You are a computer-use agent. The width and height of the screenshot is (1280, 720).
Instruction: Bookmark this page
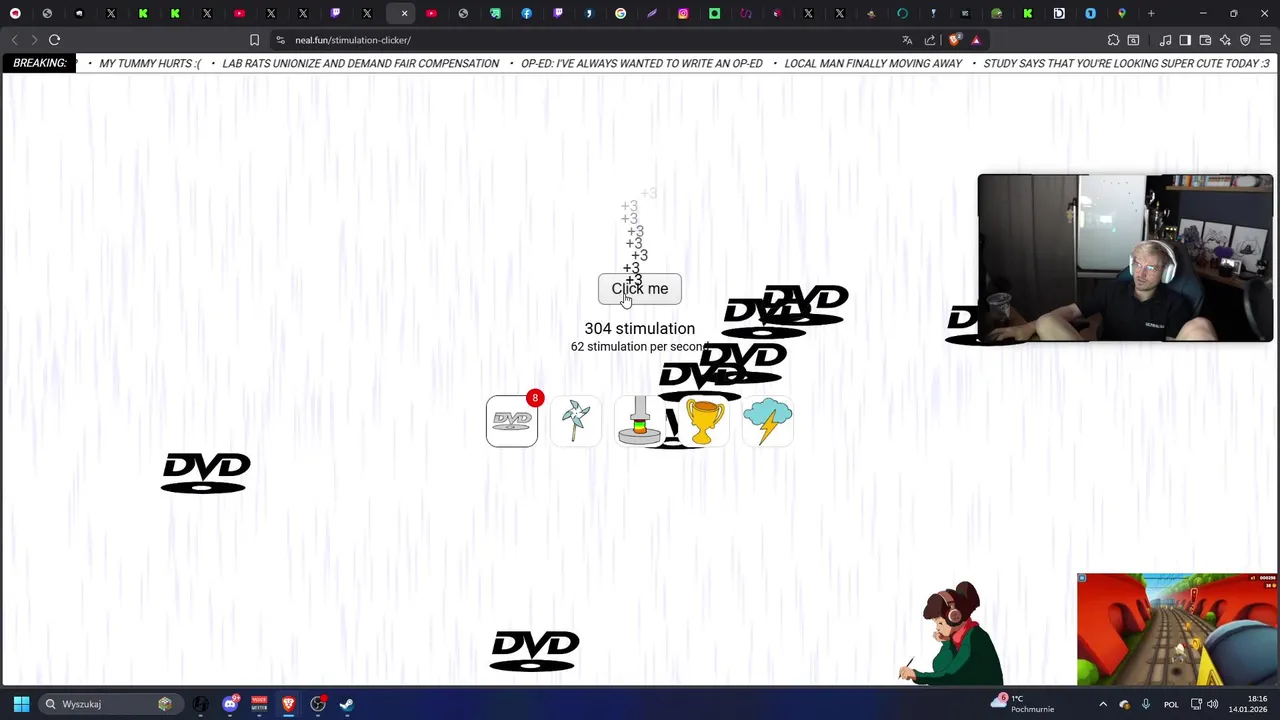click(254, 40)
